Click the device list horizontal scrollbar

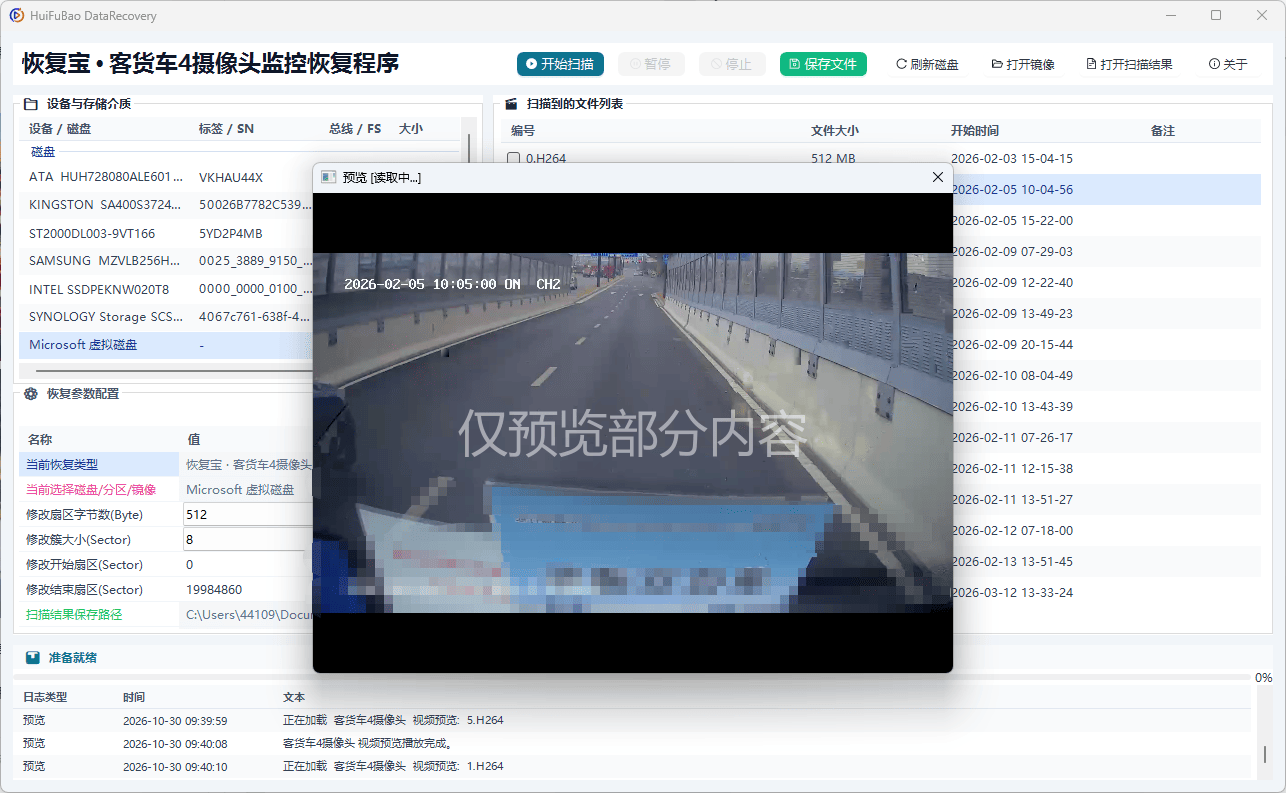click(x=166, y=371)
